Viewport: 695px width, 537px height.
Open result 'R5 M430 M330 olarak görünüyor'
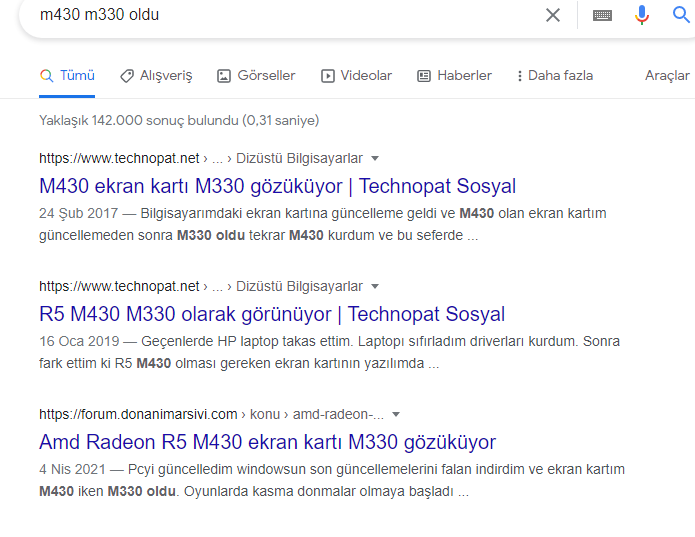[x=272, y=314]
